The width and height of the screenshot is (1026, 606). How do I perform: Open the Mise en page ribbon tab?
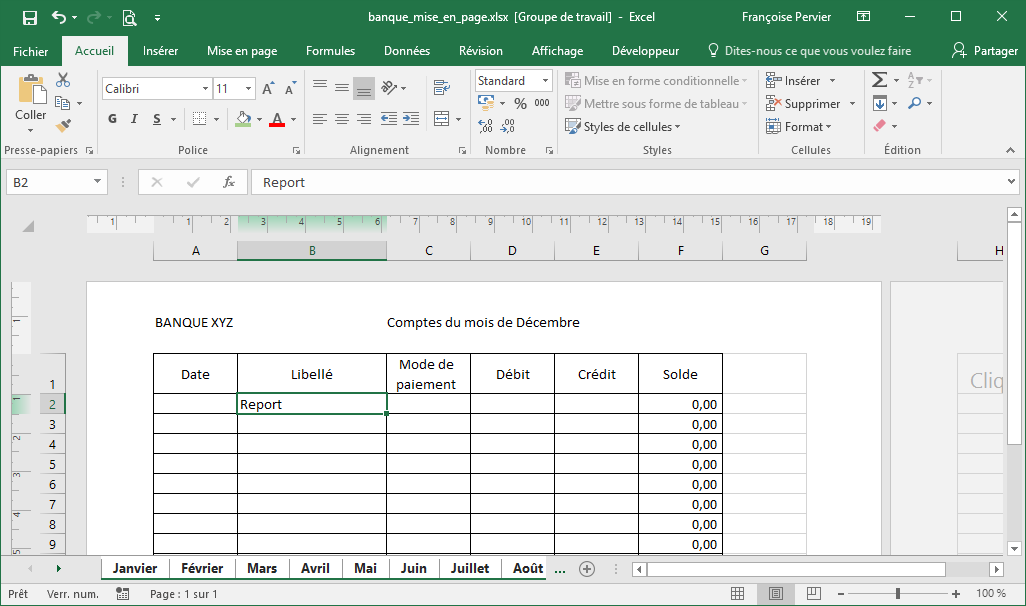(242, 51)
